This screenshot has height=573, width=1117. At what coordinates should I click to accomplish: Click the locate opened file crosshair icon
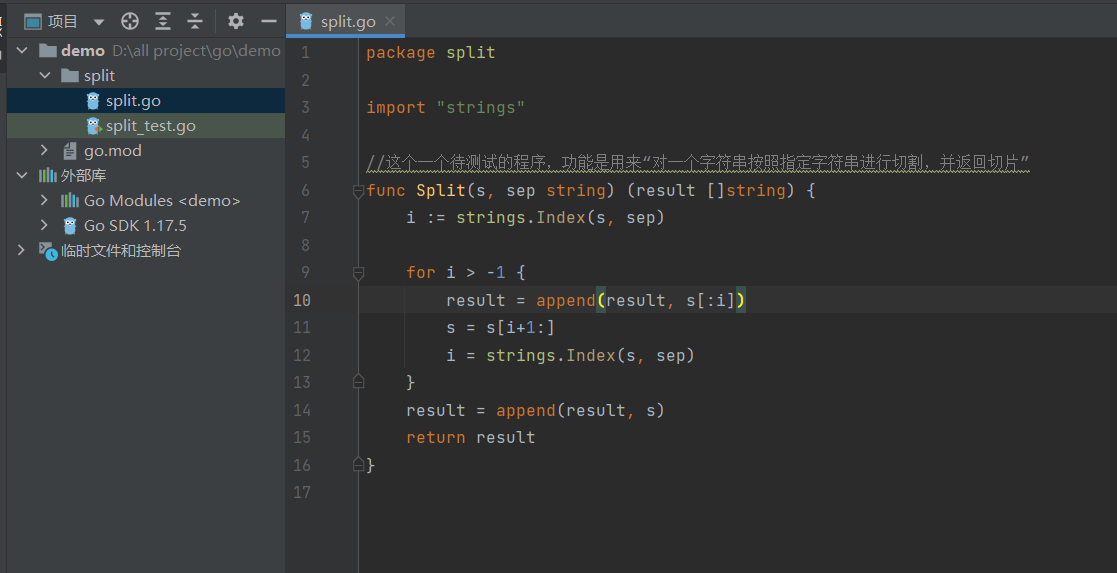(x=130, y=21)
